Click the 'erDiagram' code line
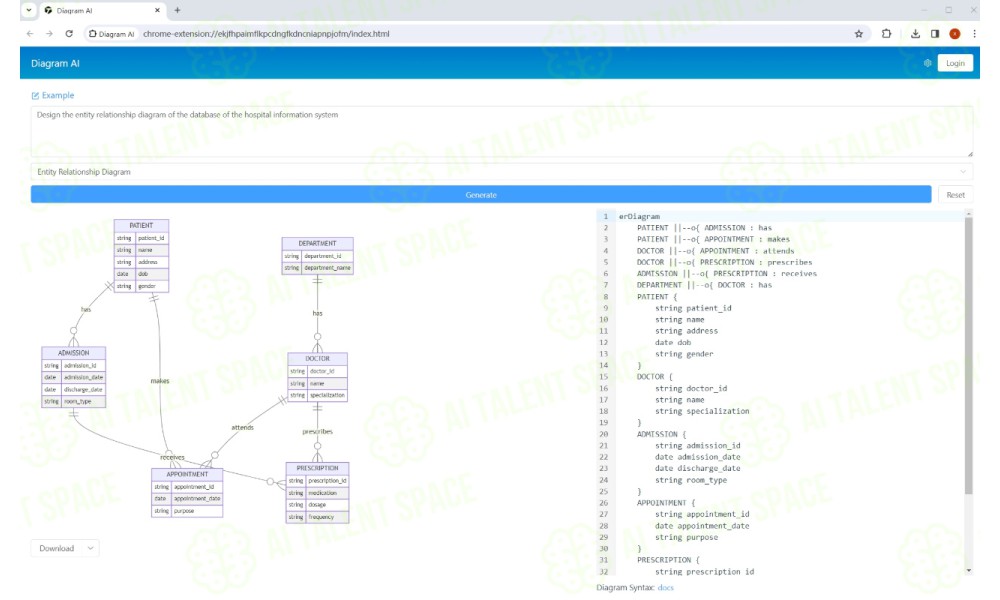1000x600 pixels. click(x=639, y=217)
